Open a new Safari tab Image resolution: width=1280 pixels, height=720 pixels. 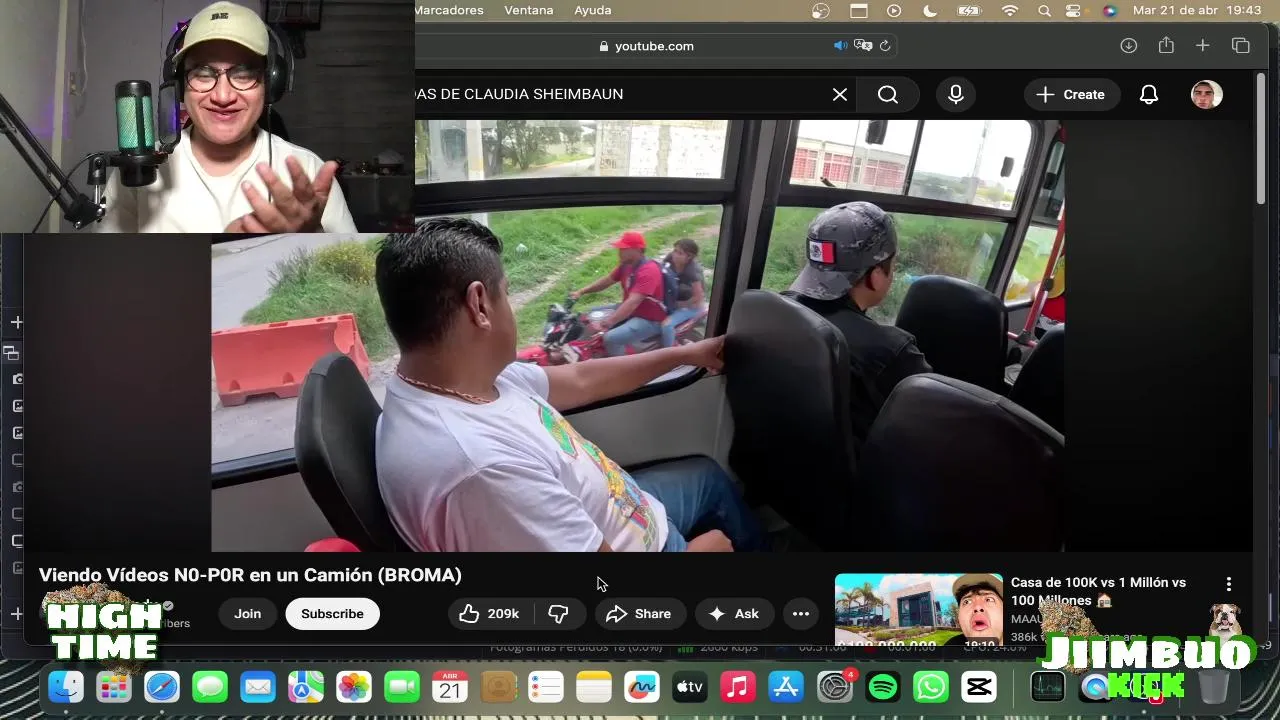point(1203,46)
